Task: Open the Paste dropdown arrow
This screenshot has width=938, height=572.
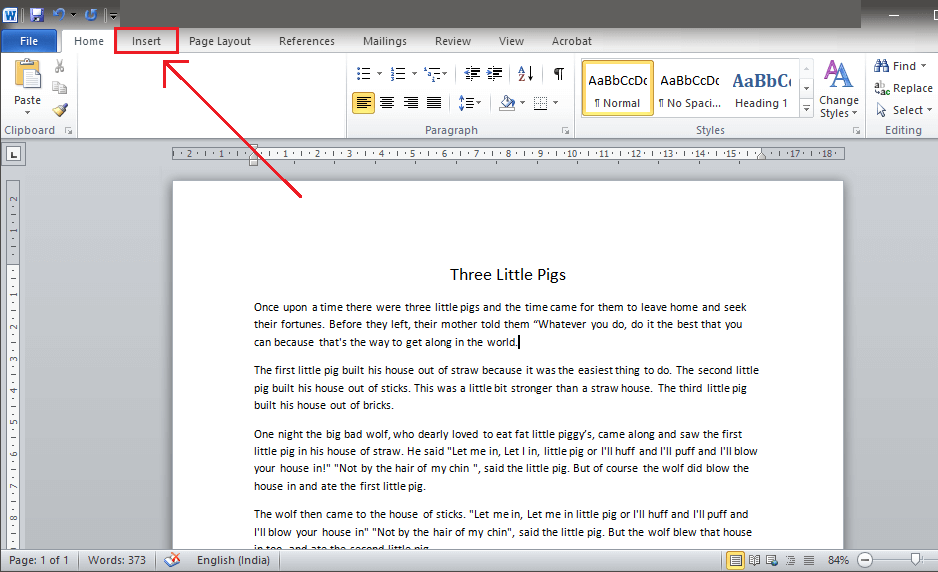Action: (28, 113)
